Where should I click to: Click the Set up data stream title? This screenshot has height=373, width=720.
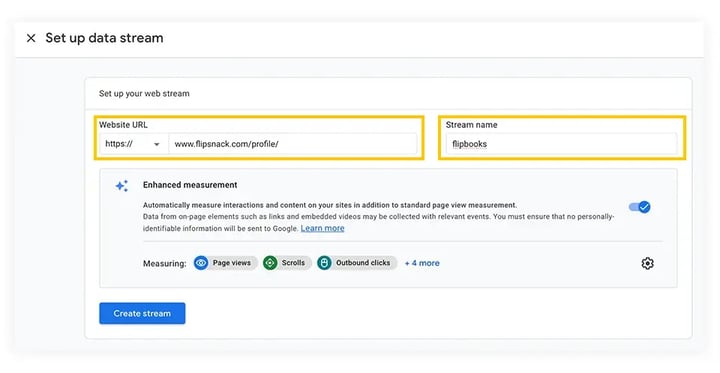click(x=104, y=38)
